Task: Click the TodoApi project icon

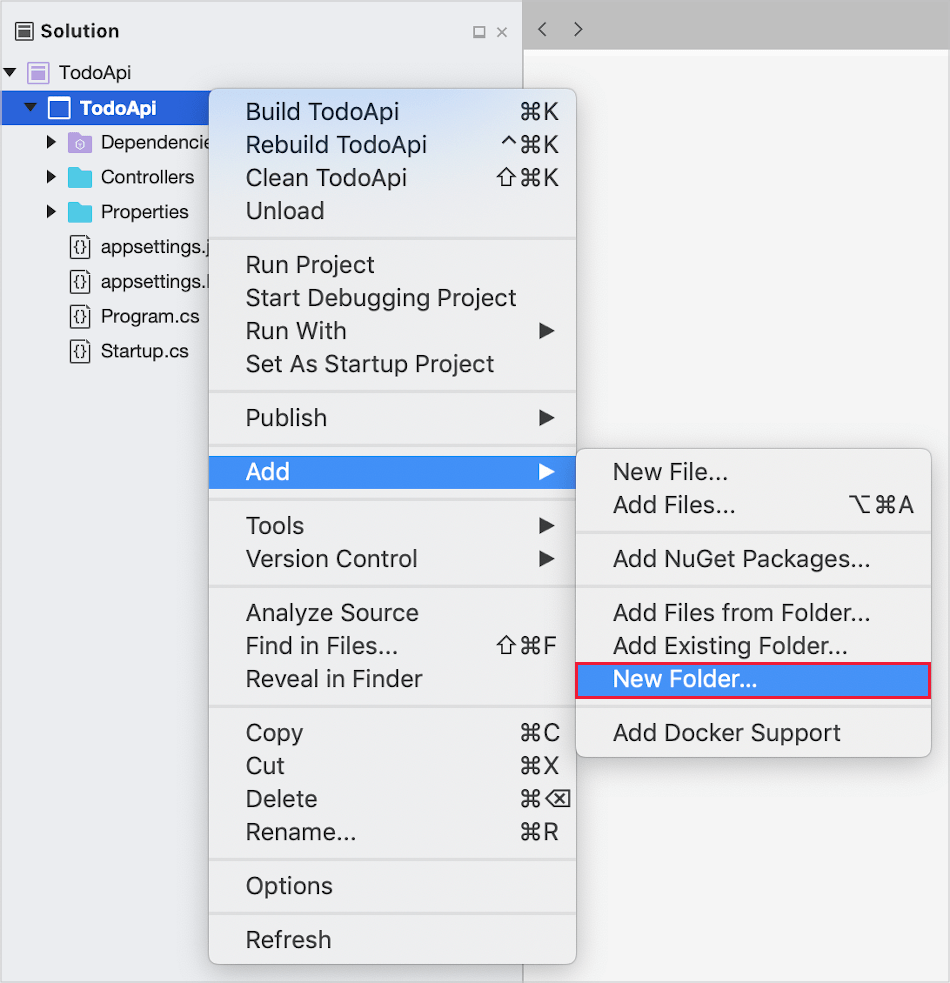Action: pyautogui.click(x=60, y=108)
